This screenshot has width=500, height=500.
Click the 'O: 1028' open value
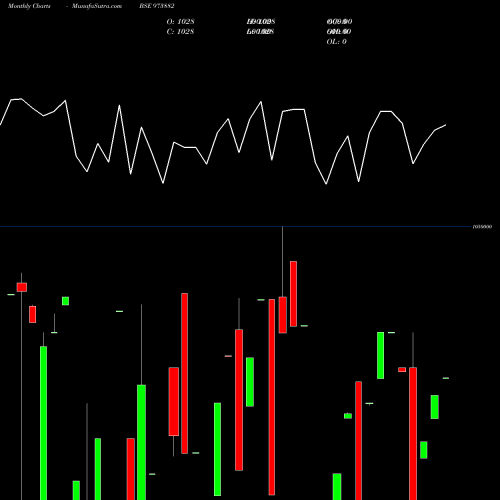[x=180, y=22]
